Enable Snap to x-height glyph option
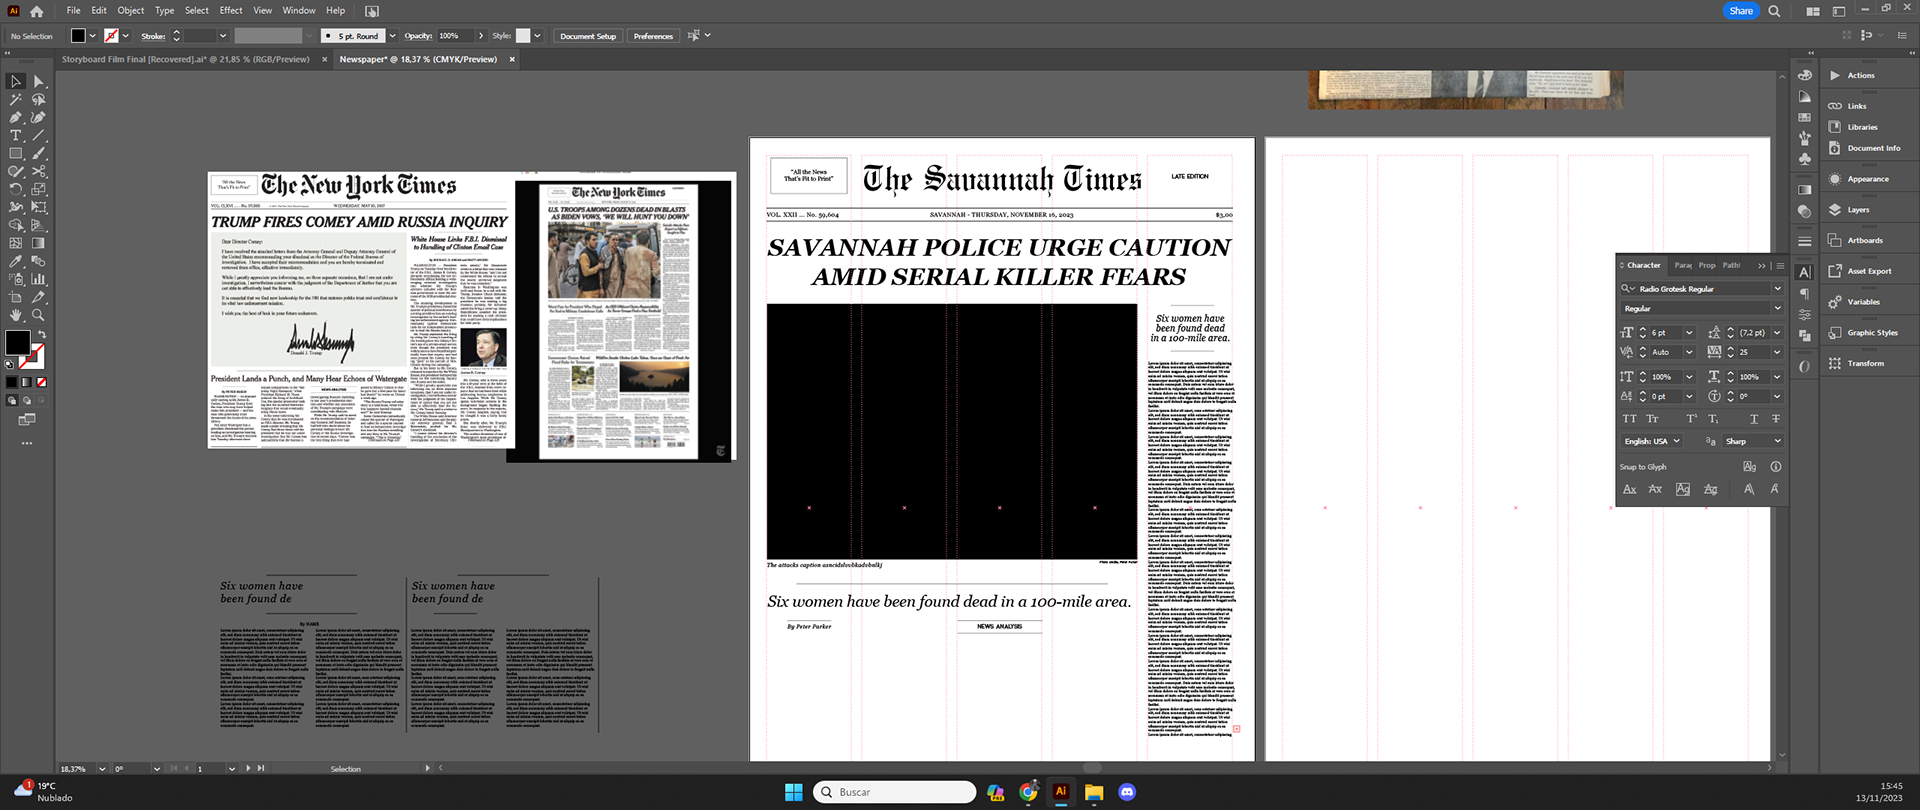The width and height of the screenshot is (1920, 810). point(1655,489)
